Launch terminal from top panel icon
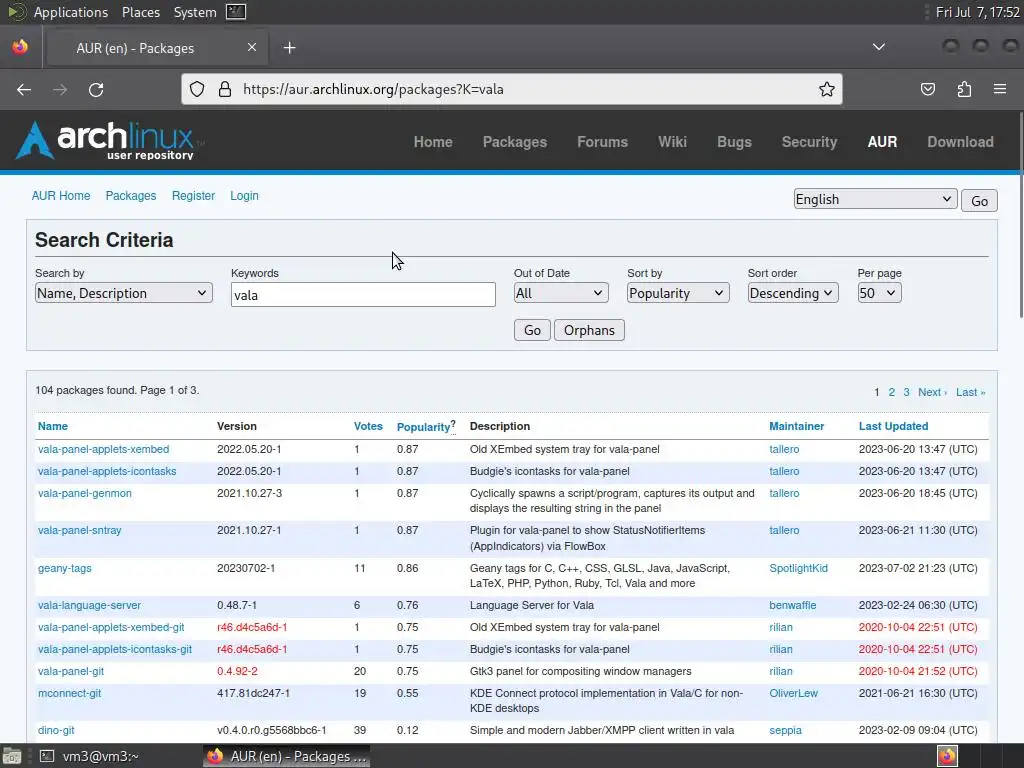 pos(236,12)
